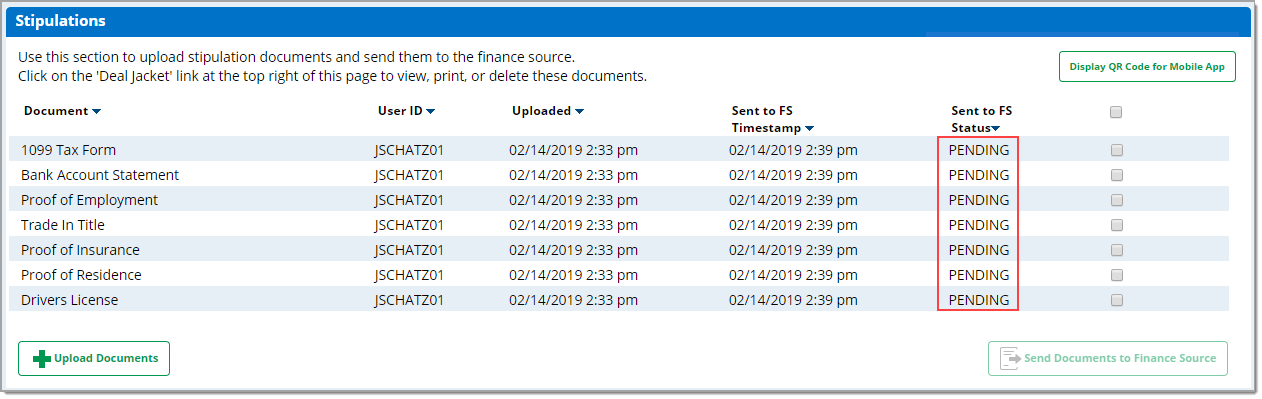Check the Drivers License row checkbox
This screenshot has height=399, width=1262.
(1116, 300)
